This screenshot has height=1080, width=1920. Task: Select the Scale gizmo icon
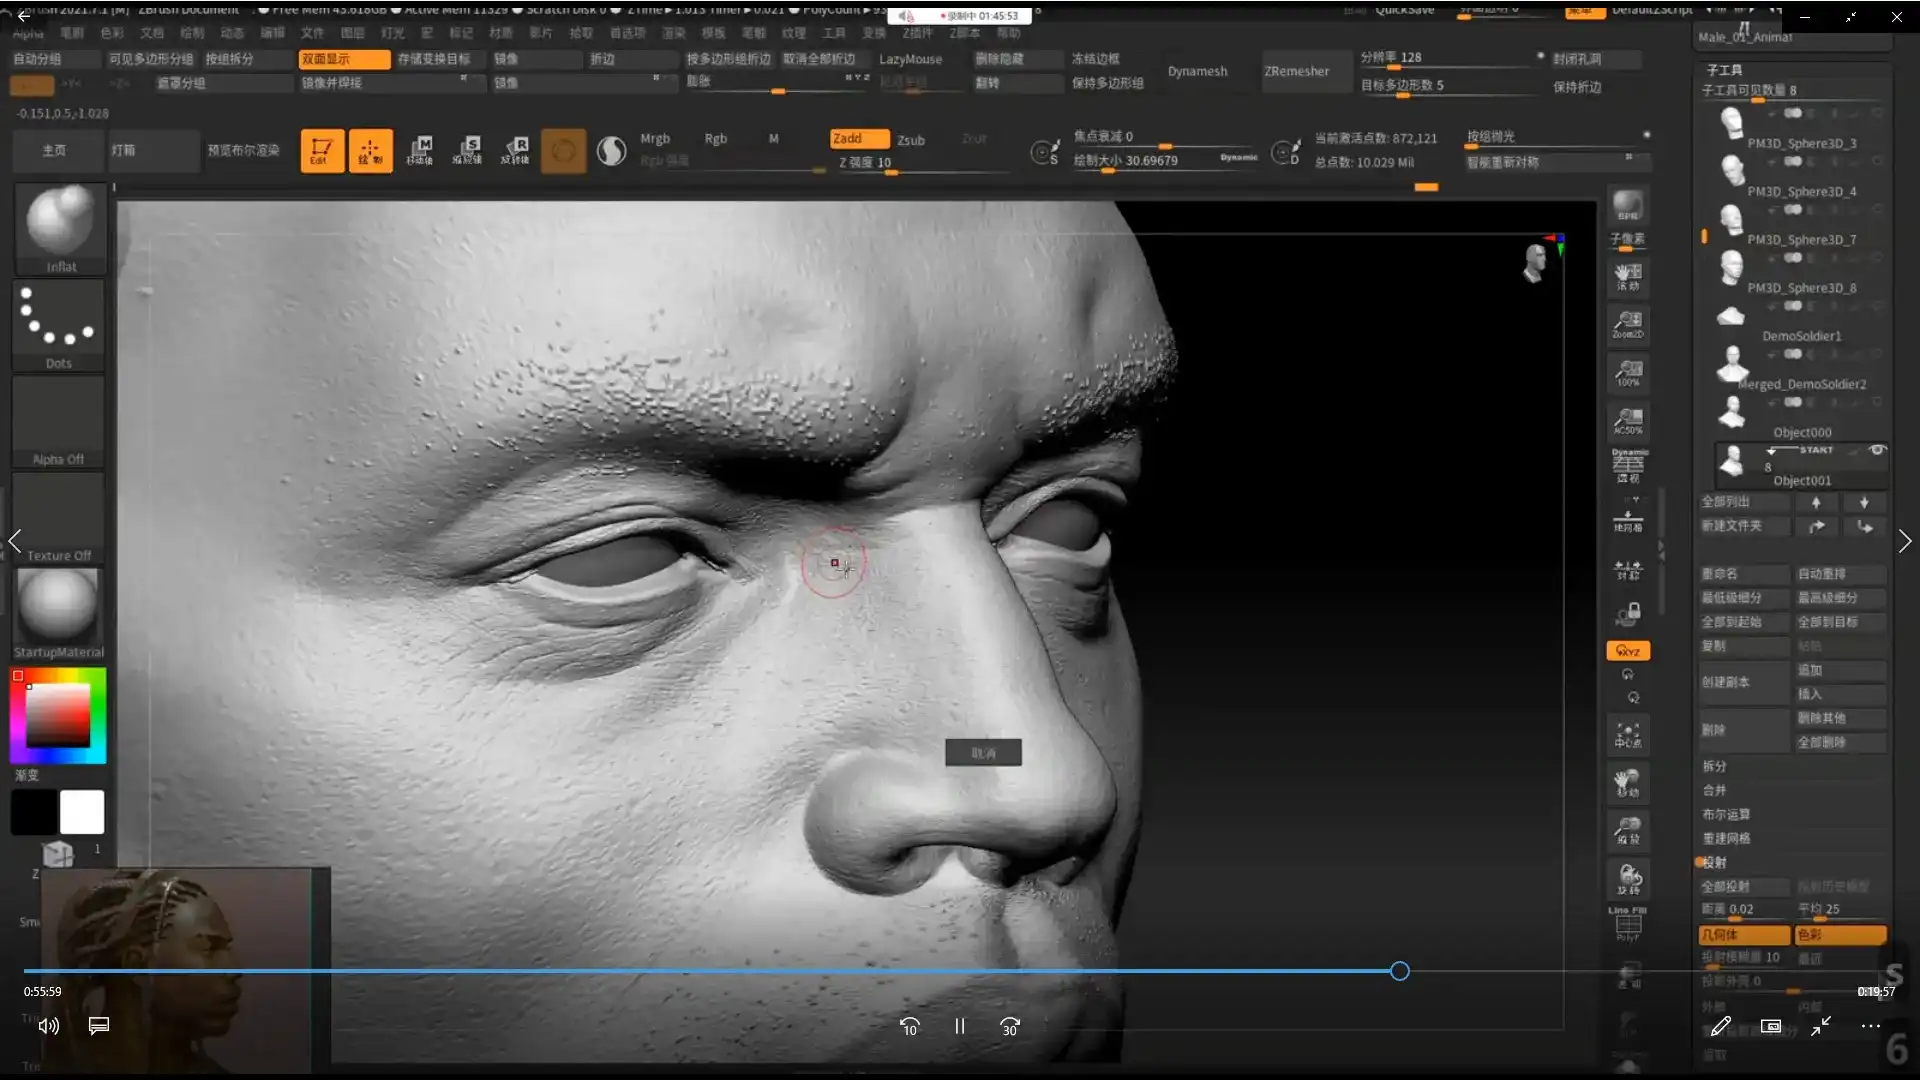point(467,151)
